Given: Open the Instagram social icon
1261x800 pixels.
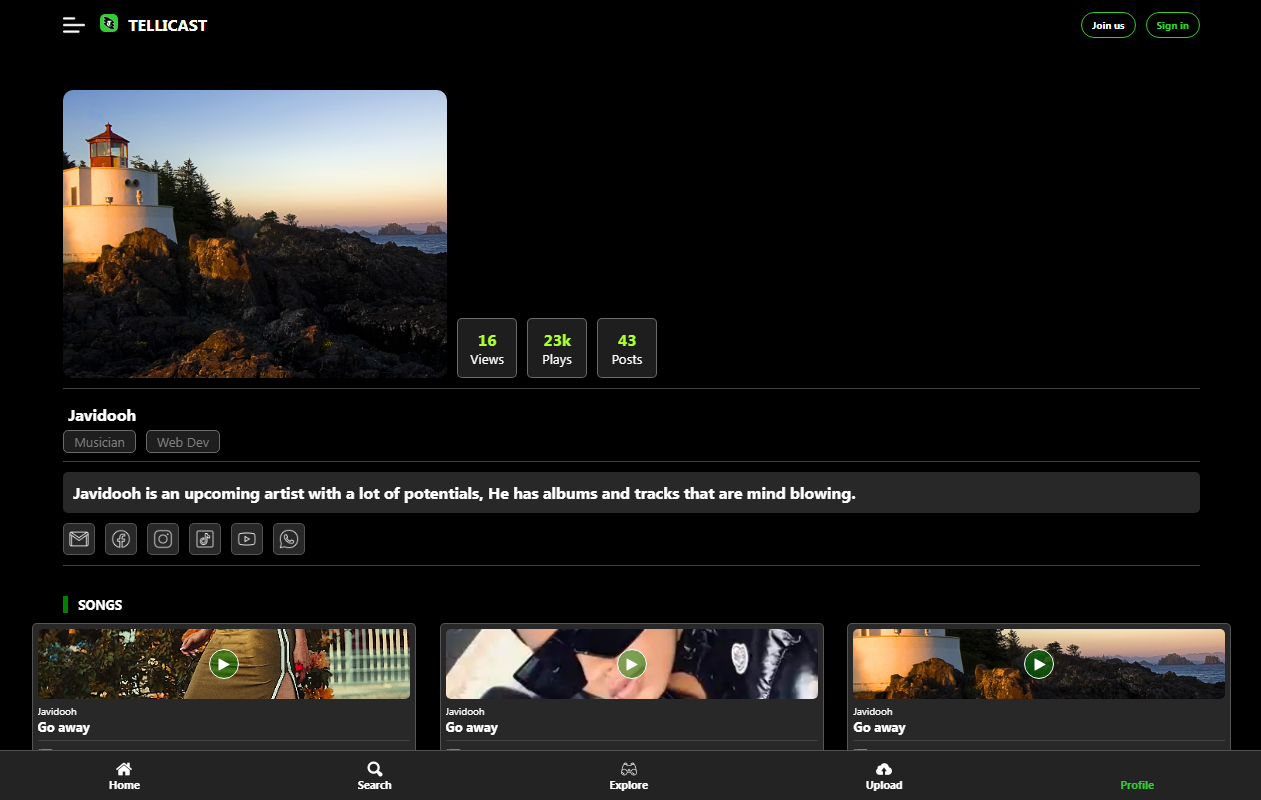Looking at the screenshot, I should [163, 539].
